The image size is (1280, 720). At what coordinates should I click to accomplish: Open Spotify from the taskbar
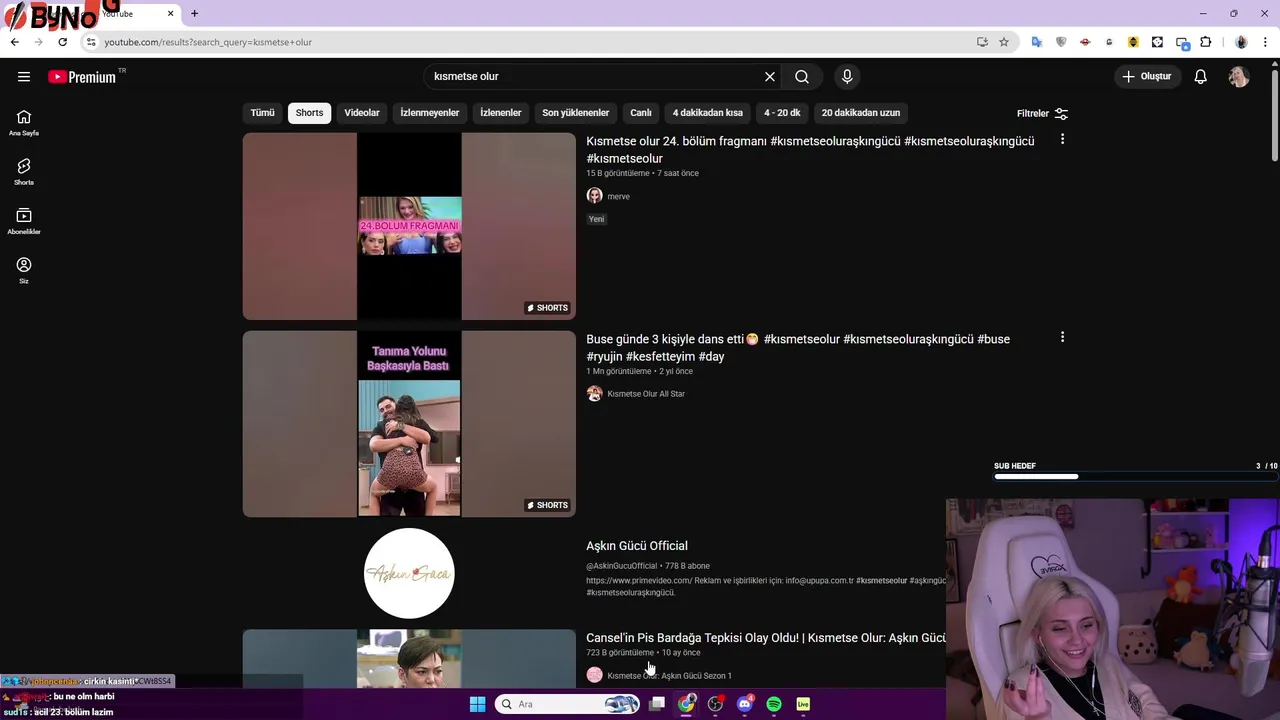(774, 704)
